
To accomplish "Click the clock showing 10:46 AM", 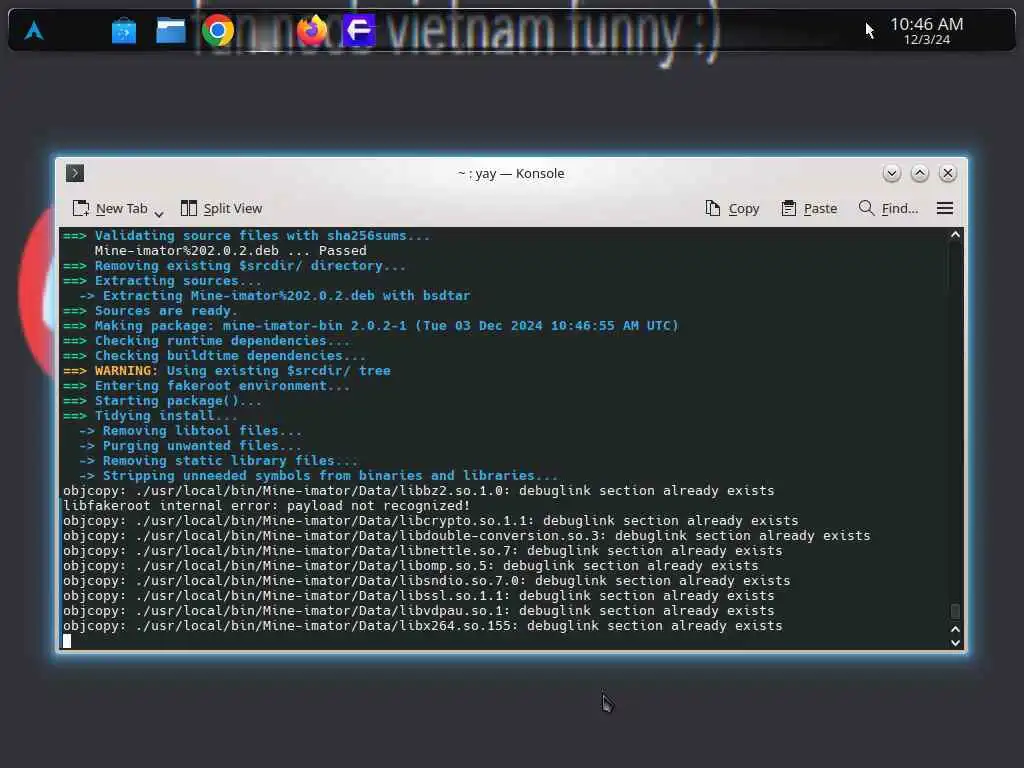I will point(927,31).
